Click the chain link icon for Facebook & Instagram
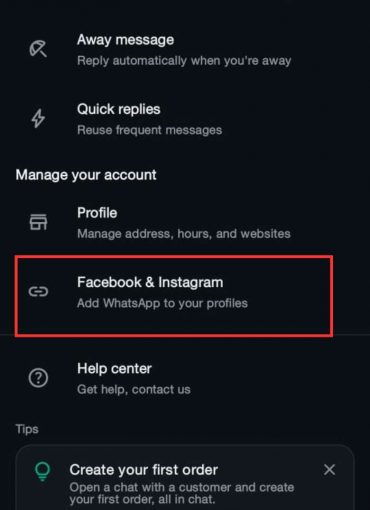370x510 pixels. point(38,292)
